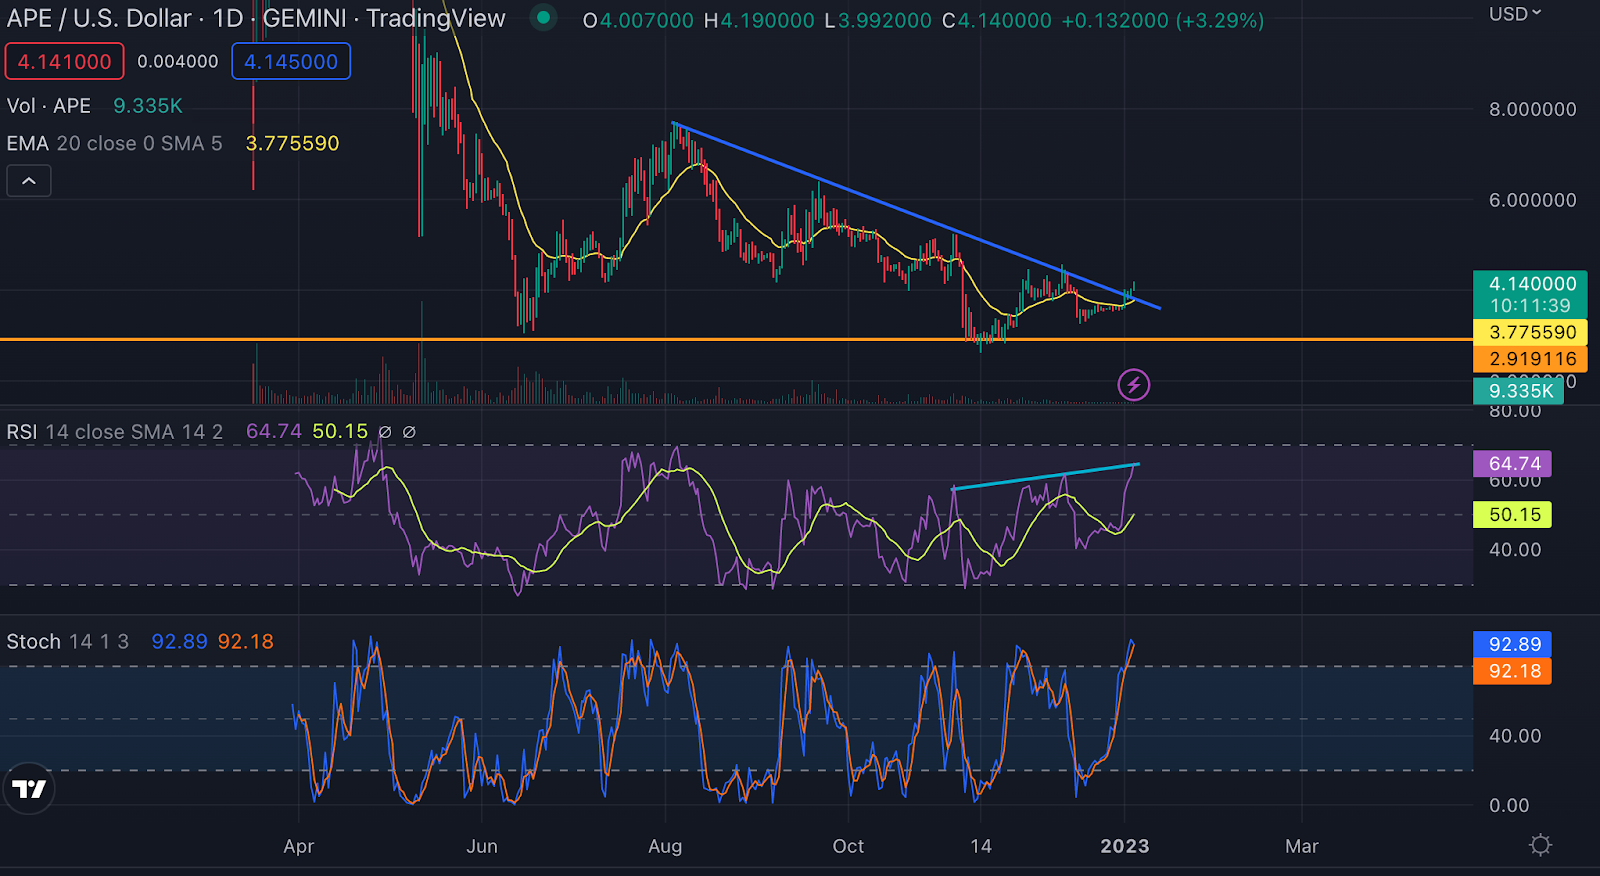
Task: Click the red sell price 4.141000 button
Action: tap(65, 61)
